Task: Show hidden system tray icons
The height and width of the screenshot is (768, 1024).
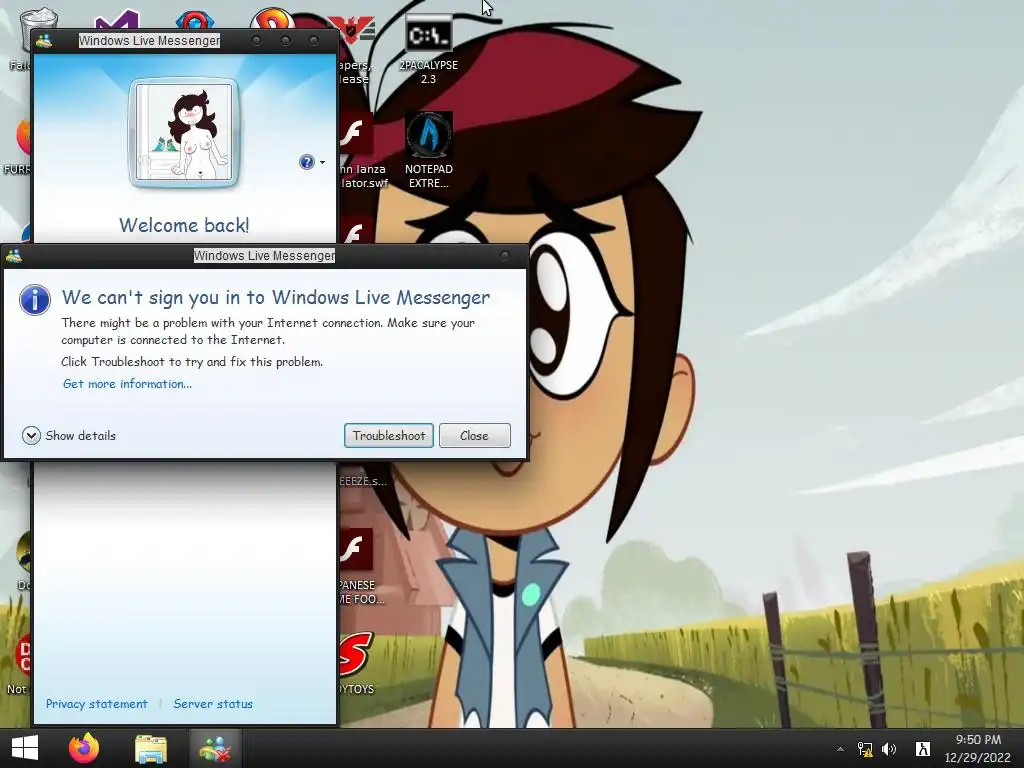Action: (840, 749)
